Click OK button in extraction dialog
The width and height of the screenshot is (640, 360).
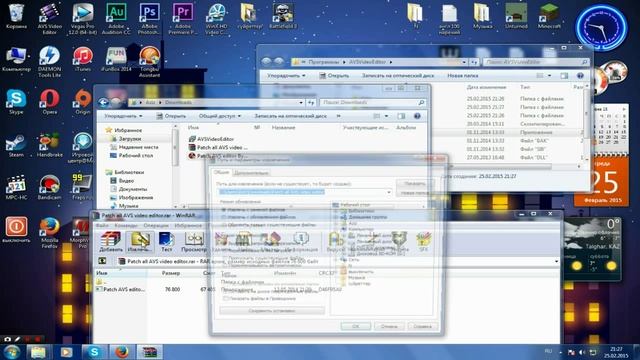(356, 326)
